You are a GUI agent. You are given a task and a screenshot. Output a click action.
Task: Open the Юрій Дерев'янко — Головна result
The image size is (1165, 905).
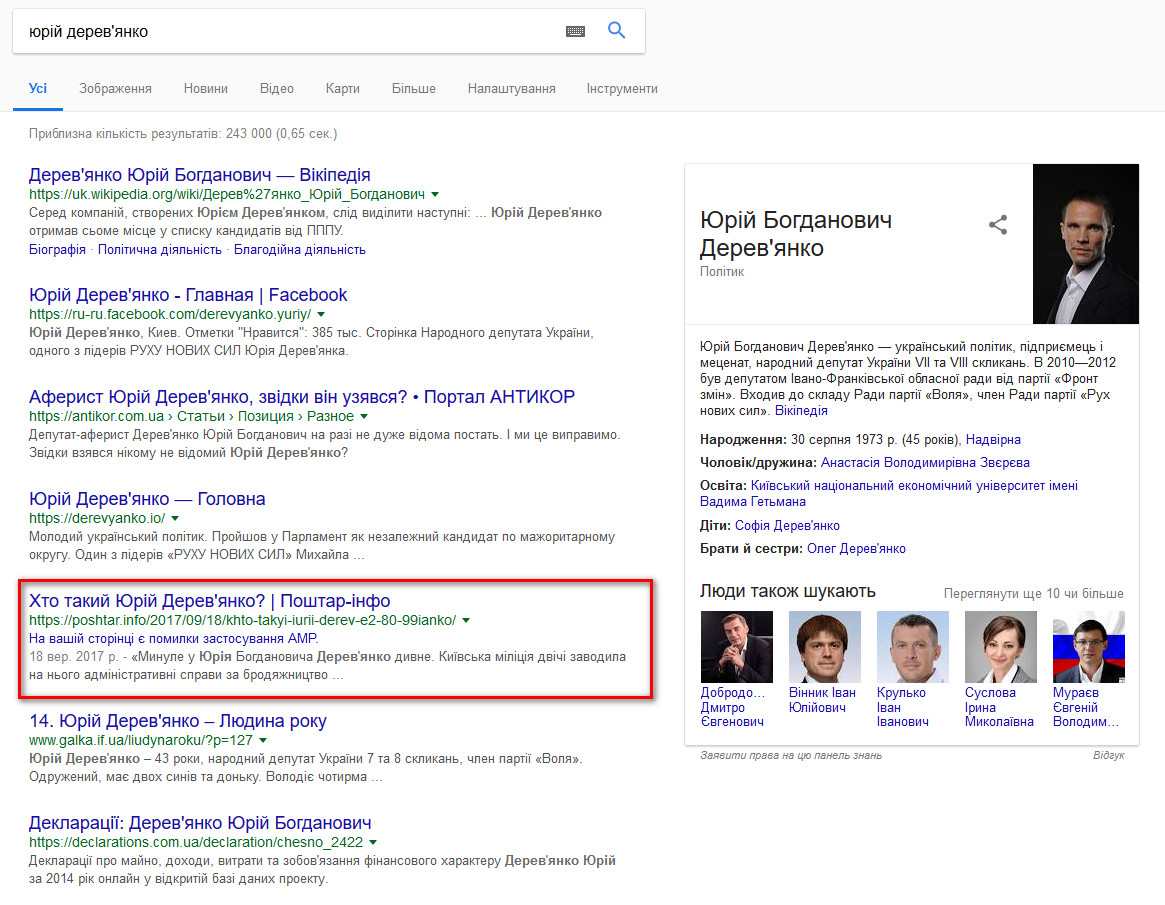pyautogui.click(x=147, y=499)
